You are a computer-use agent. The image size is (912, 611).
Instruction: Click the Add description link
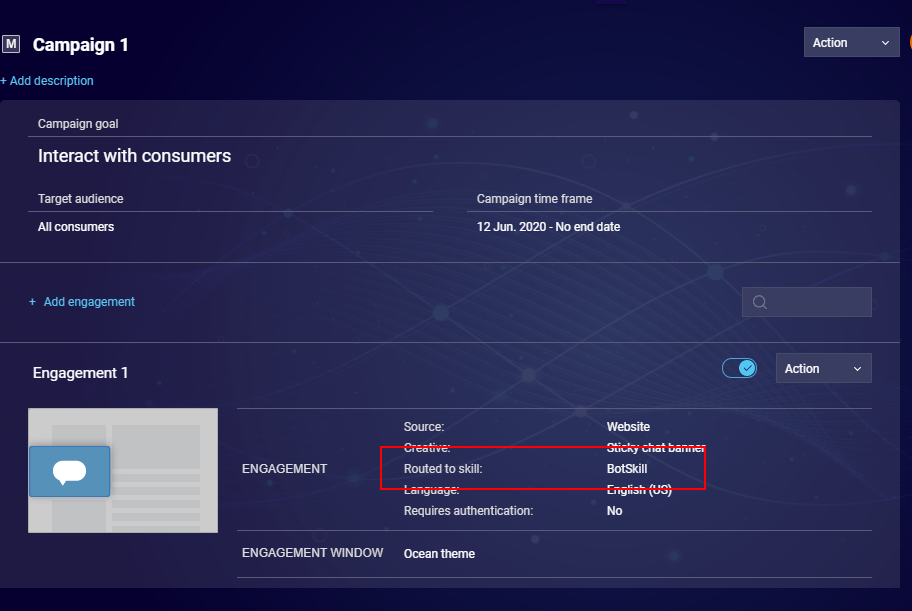pyautogui.click(x=47, y=81)
